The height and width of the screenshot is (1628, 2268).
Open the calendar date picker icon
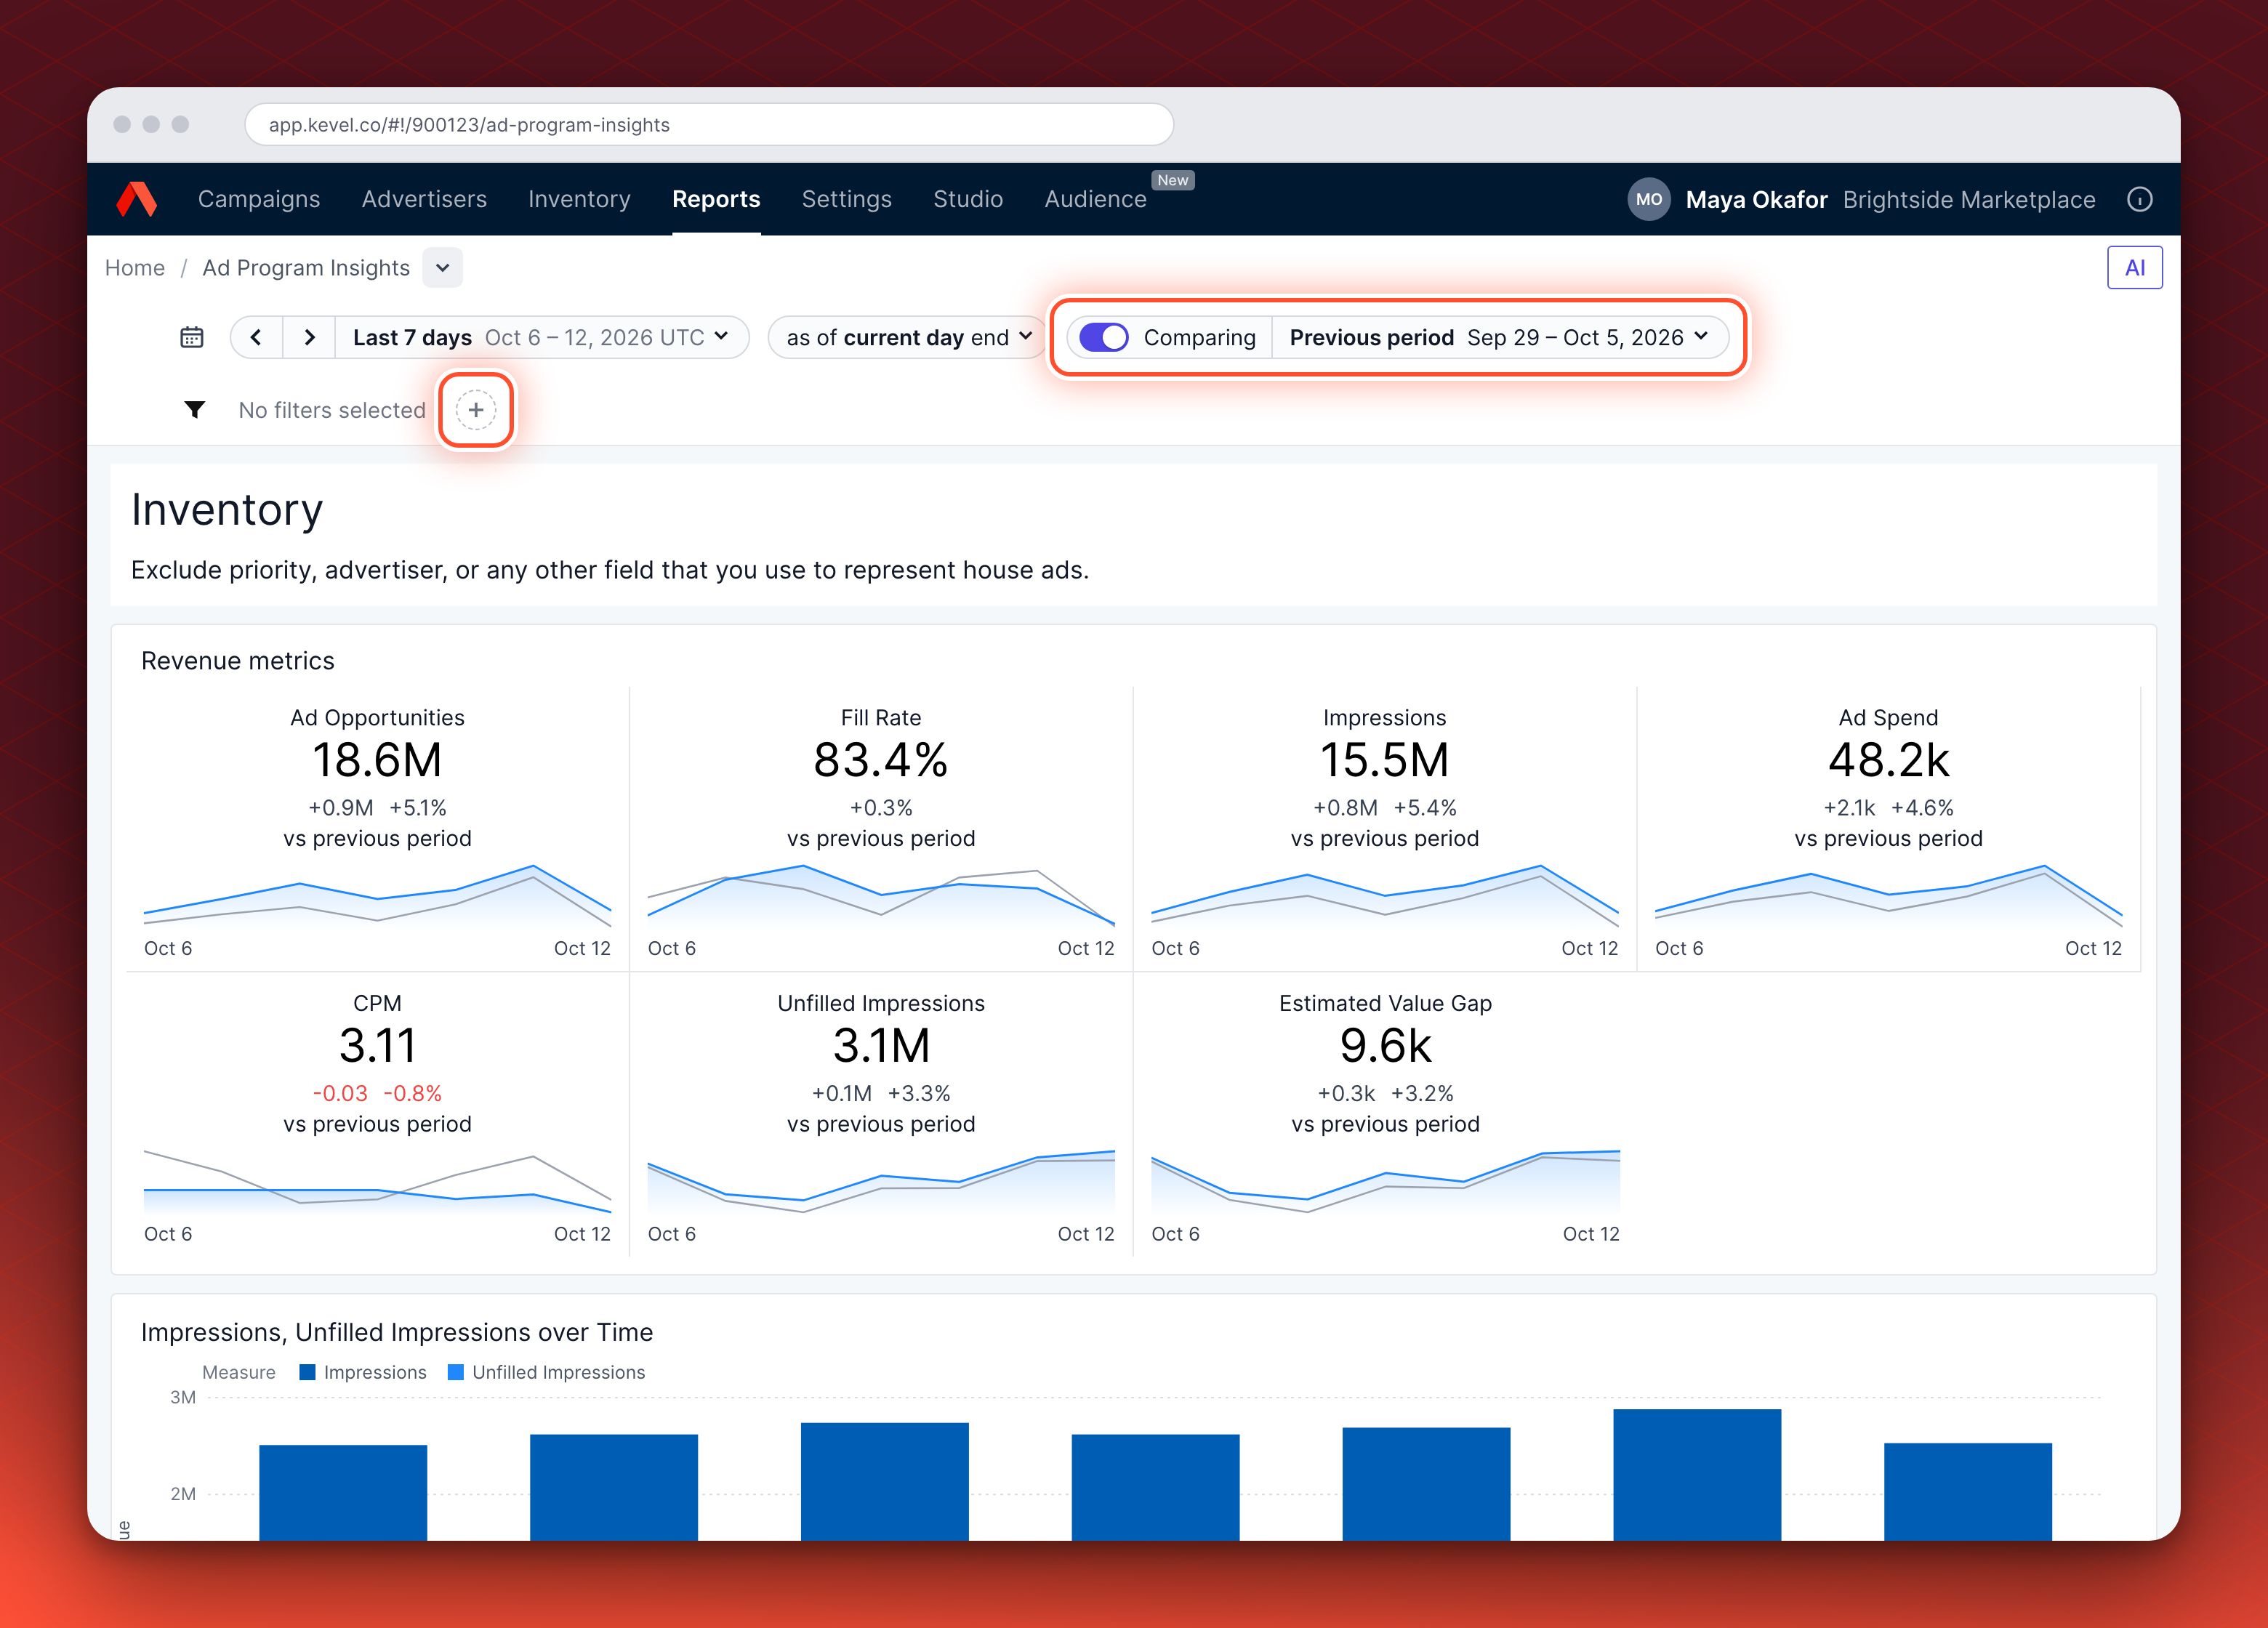coord(191,338)
